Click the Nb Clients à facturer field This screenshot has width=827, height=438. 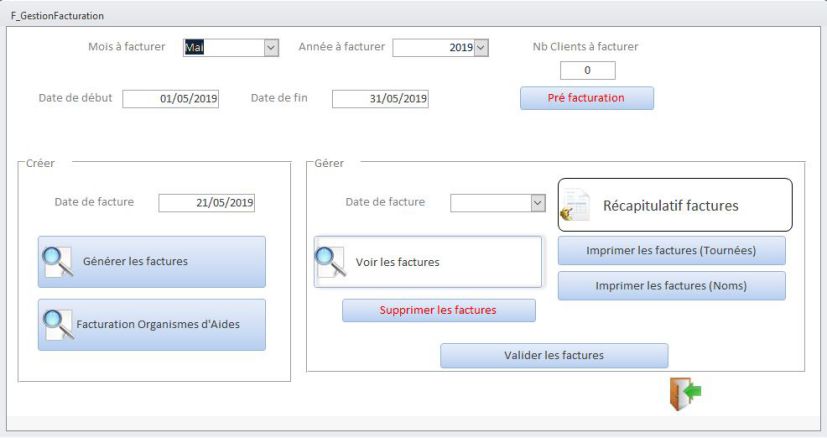(587, 70)
